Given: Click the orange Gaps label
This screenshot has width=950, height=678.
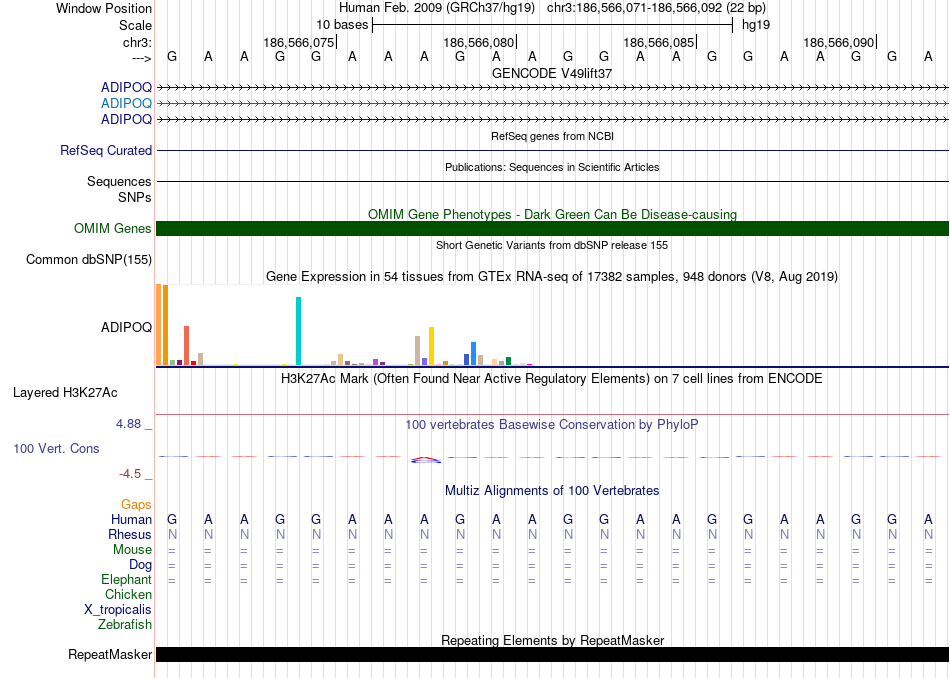Looking at the screenshot, I should [137, 505].
